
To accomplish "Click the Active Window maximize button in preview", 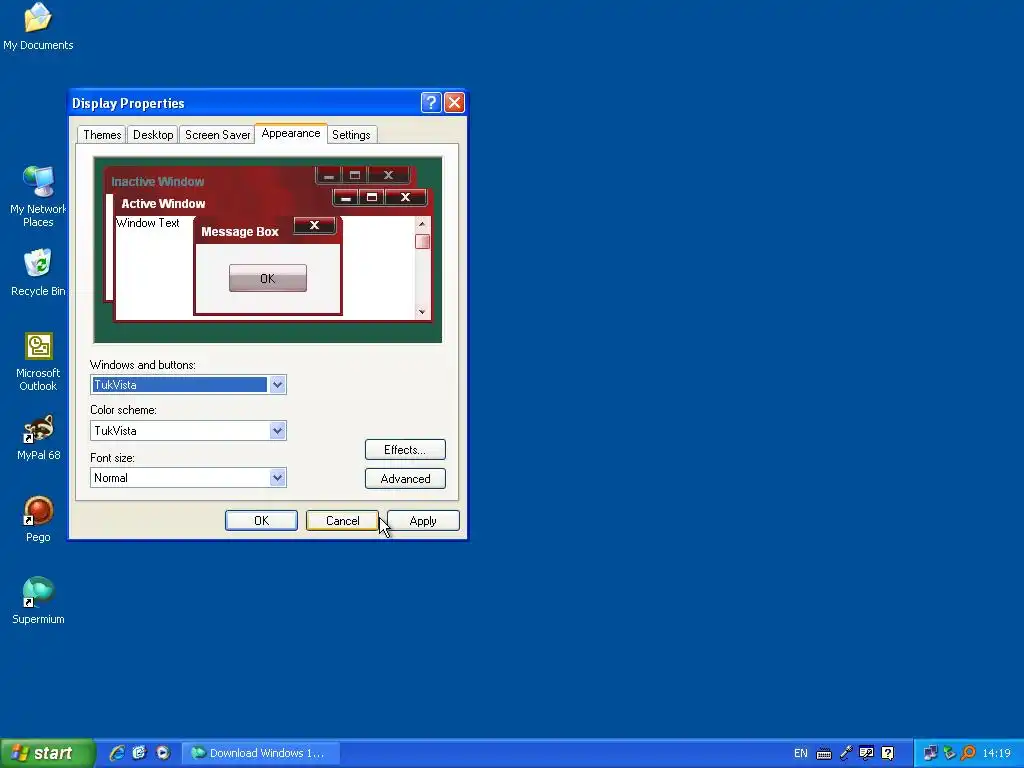I will pos(372,197).
